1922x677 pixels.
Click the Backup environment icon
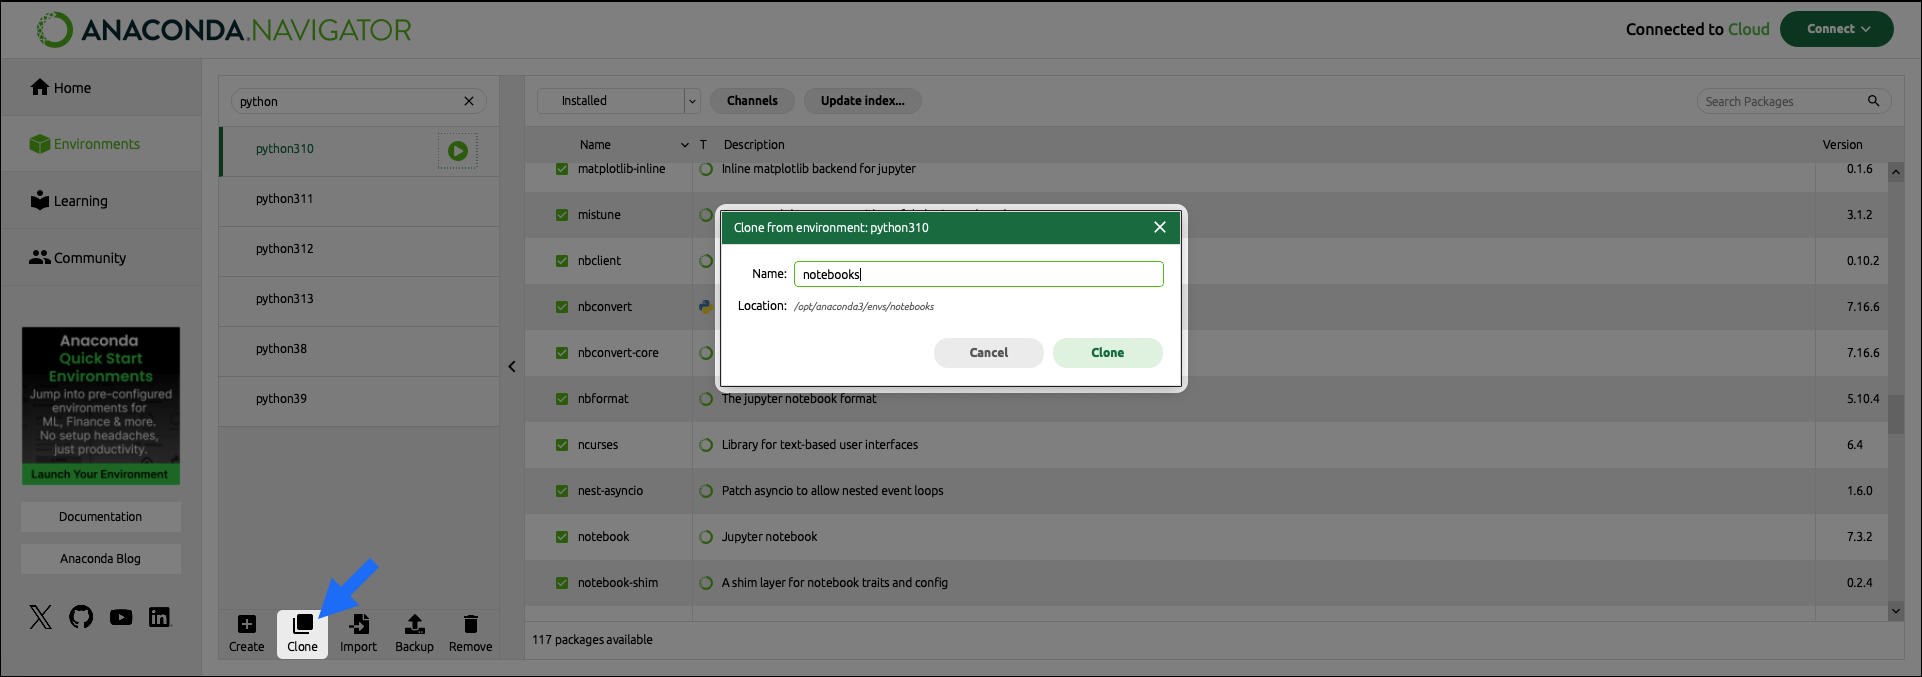(x=414, y=625)
